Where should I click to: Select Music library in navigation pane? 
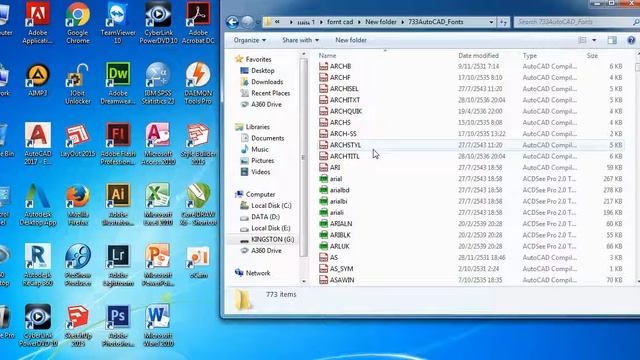tap(260, 149)
